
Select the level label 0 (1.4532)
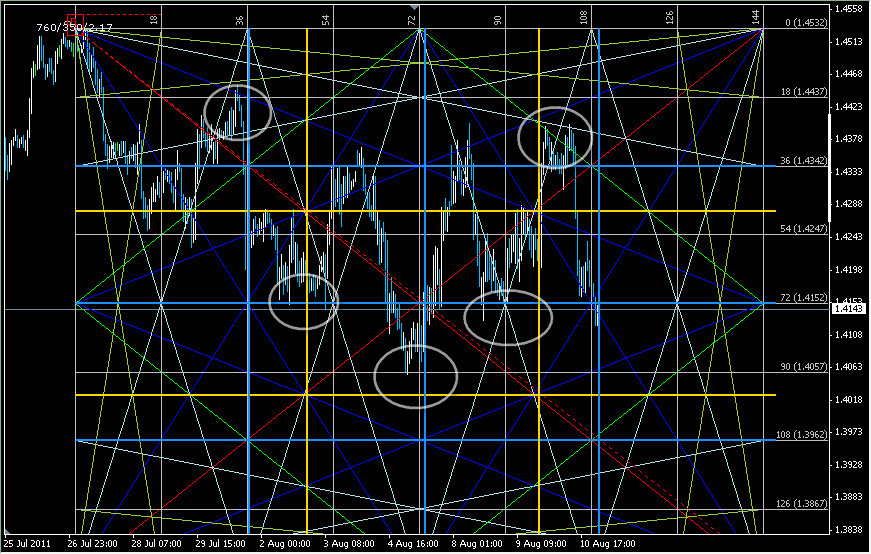(x=806, y=23)
